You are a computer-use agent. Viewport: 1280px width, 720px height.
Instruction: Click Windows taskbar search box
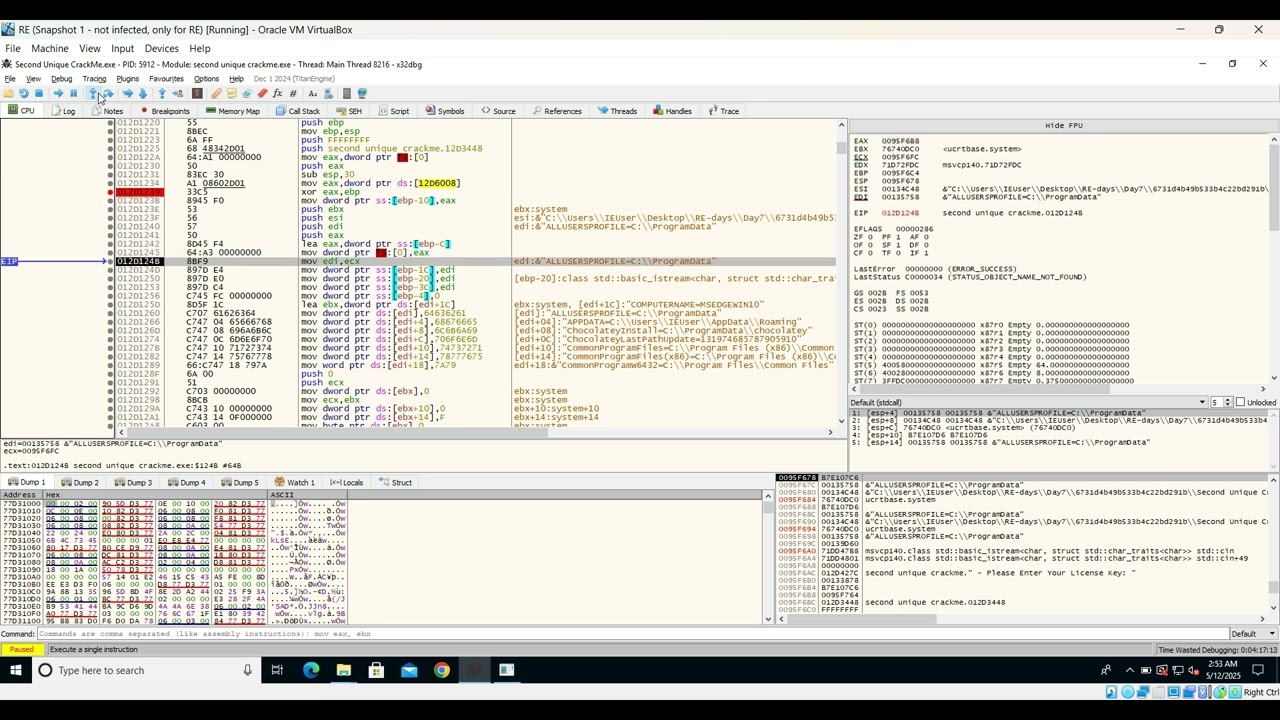click(x=147, y=670)
